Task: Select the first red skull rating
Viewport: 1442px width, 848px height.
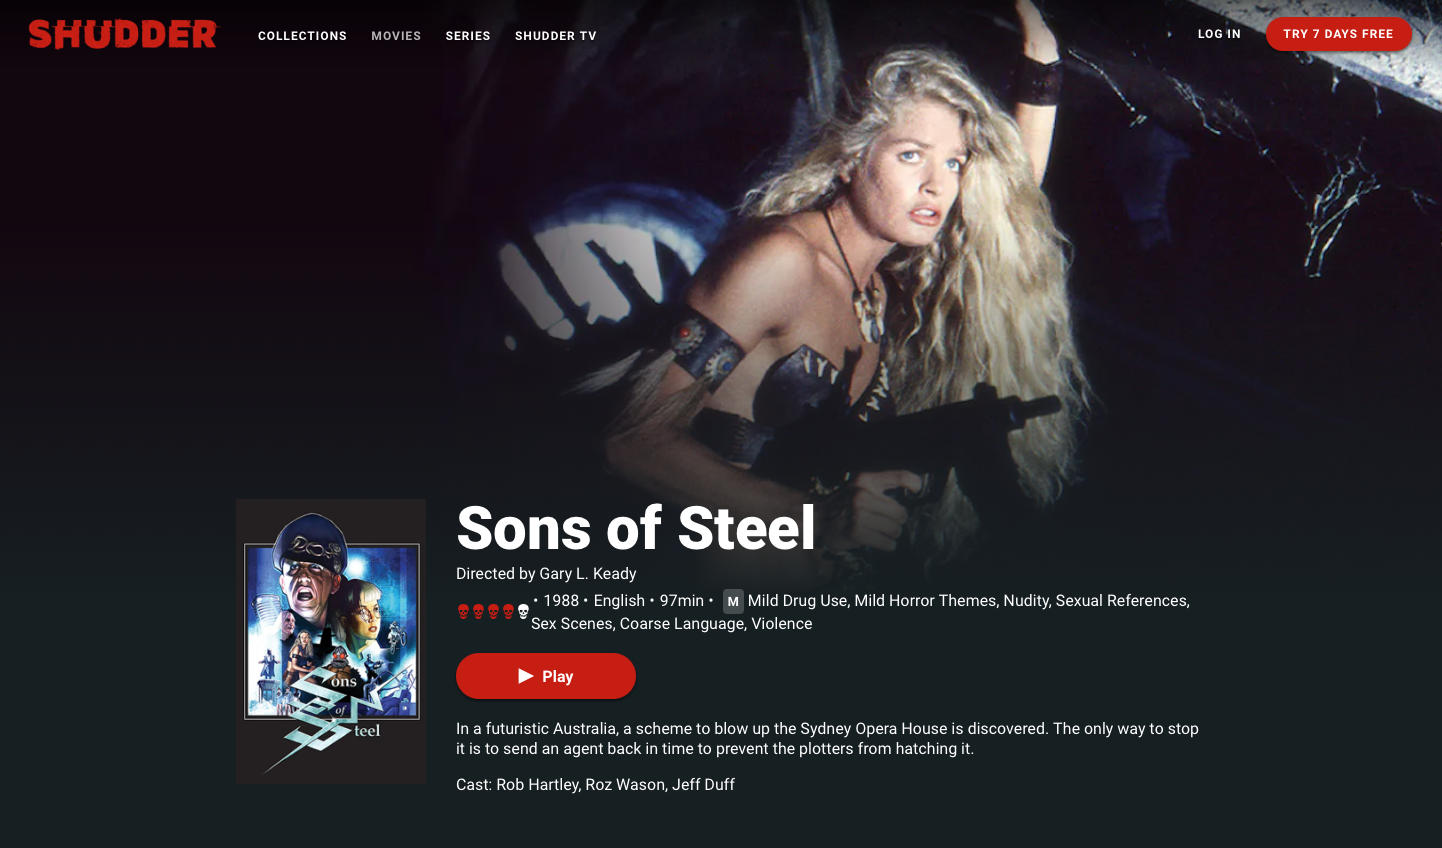Action: 463,611
